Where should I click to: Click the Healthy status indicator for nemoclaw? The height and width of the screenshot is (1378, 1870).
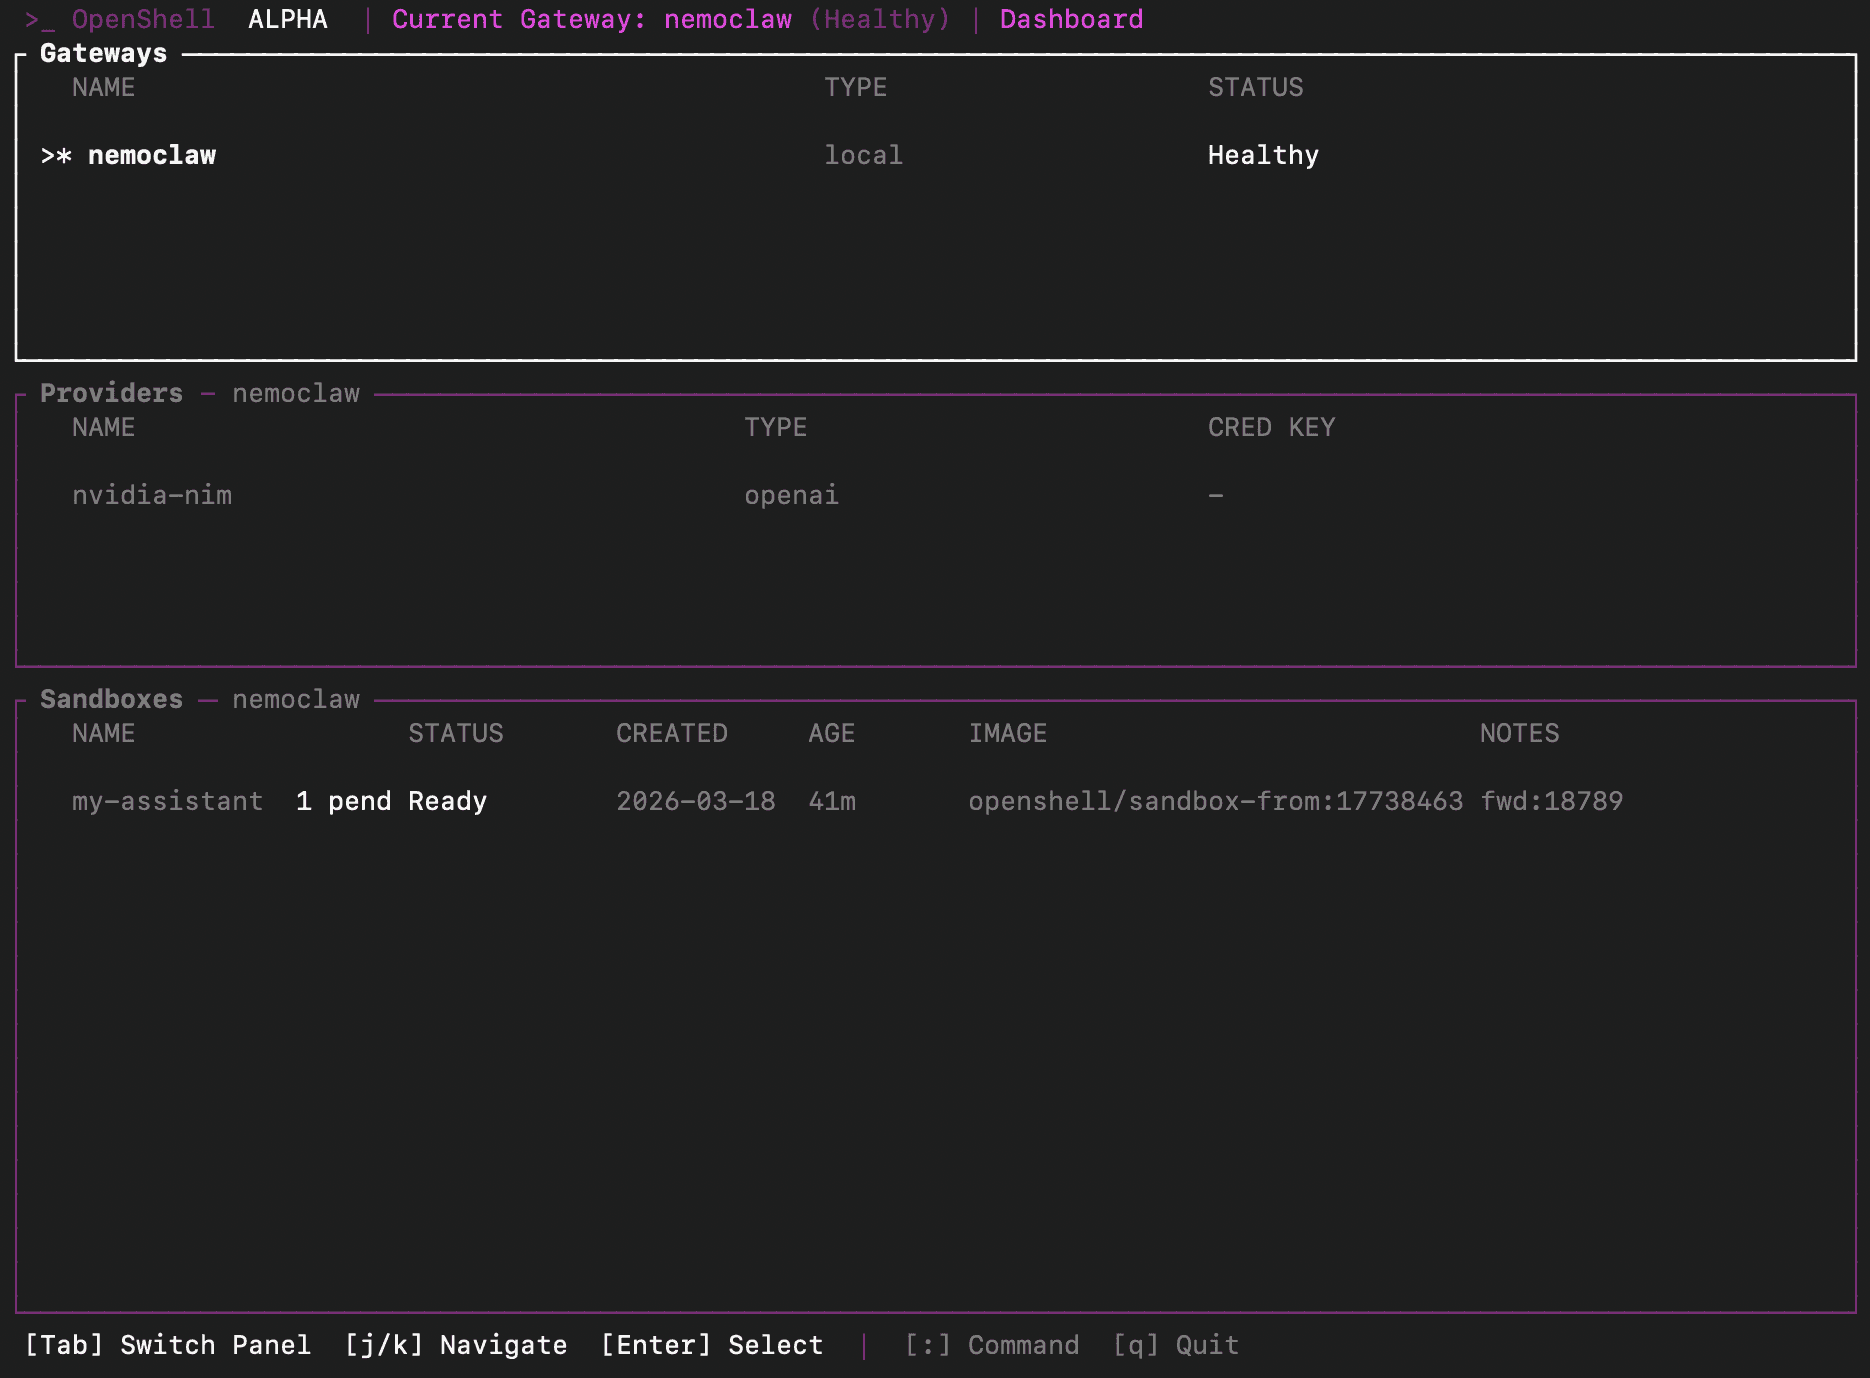(x=1263, y=155)
